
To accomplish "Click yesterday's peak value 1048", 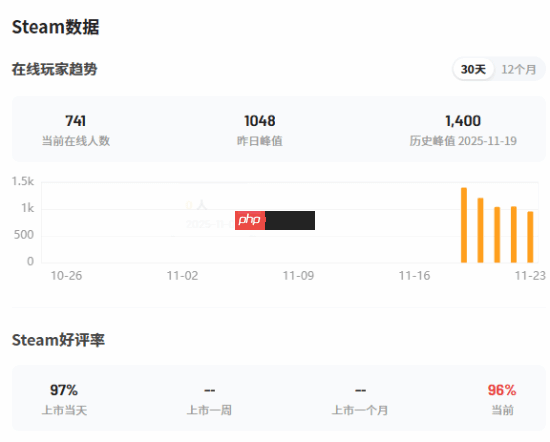I will coord(260,121).
